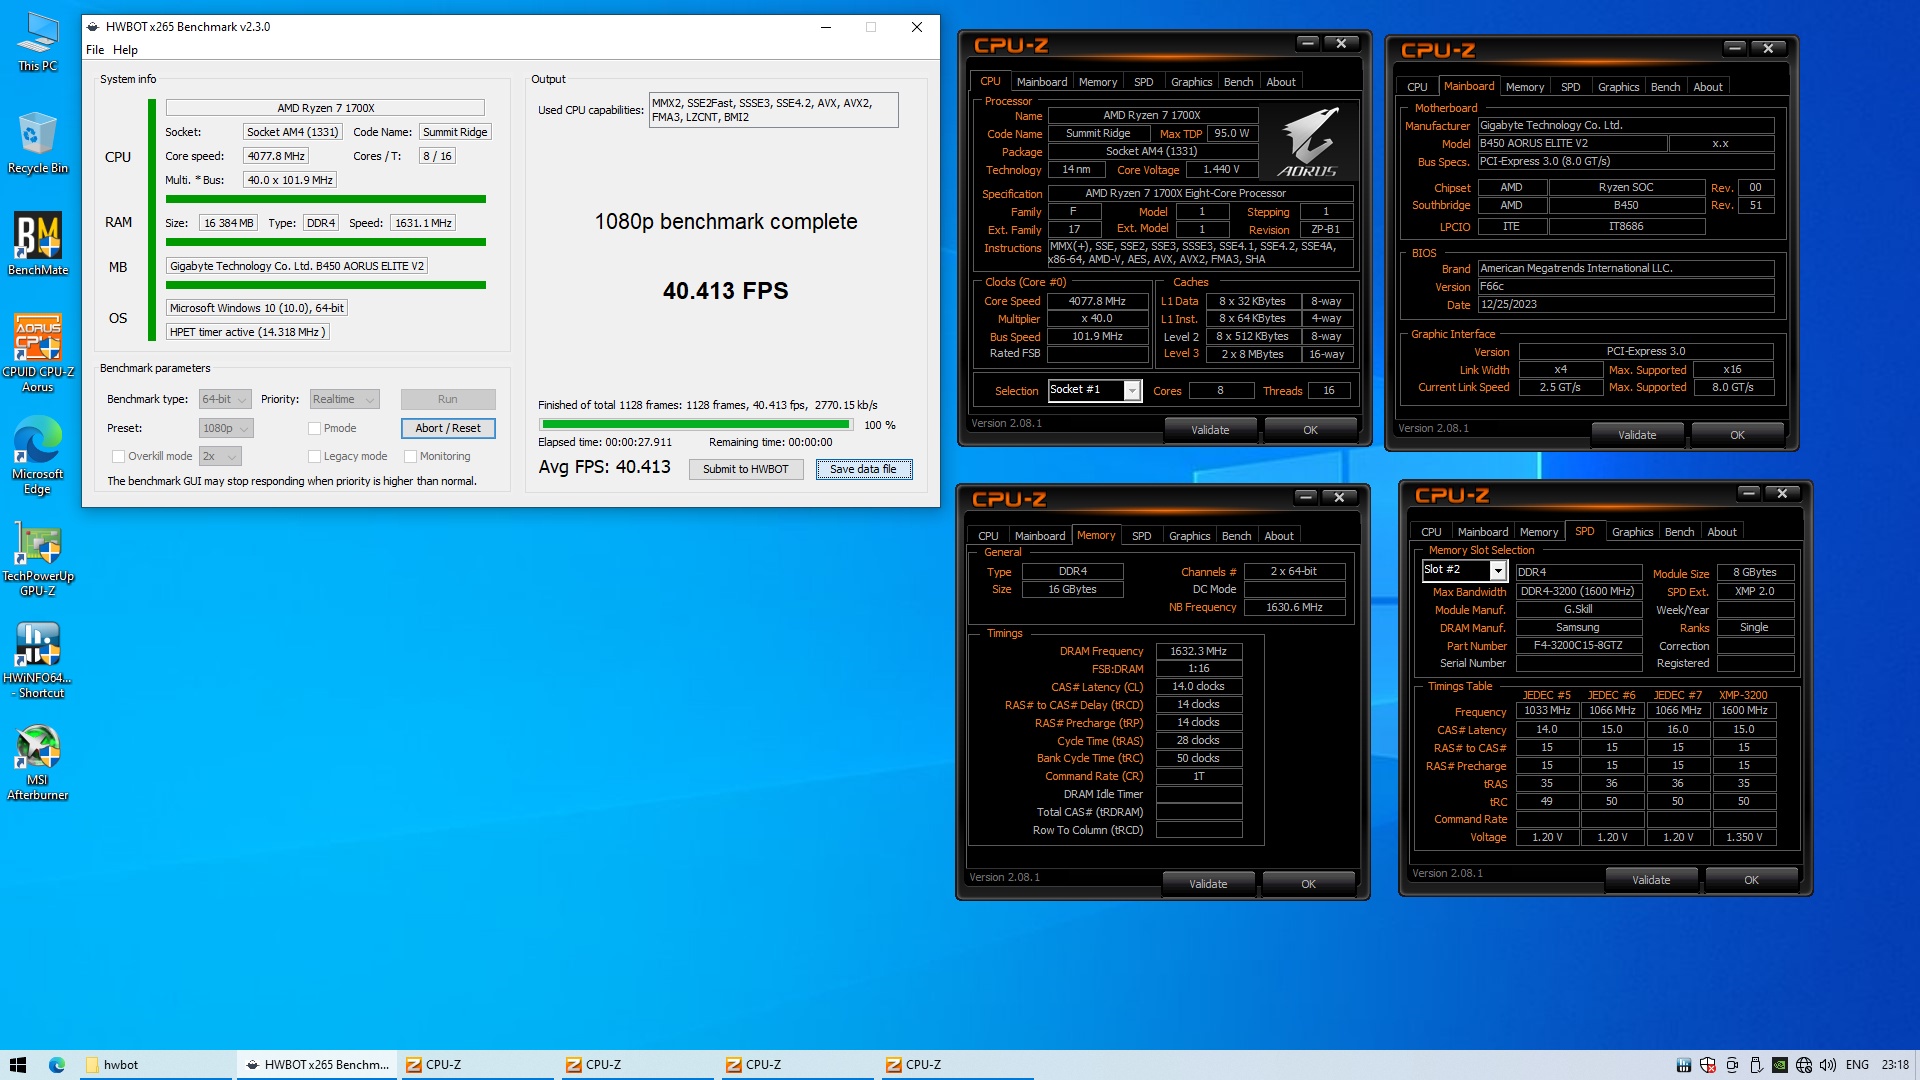Viewport: 1920px width, 1080px height.
Task: Minimize the CPU-Z SPD window
Action: pyautogui.click(x=1748, y=493)
